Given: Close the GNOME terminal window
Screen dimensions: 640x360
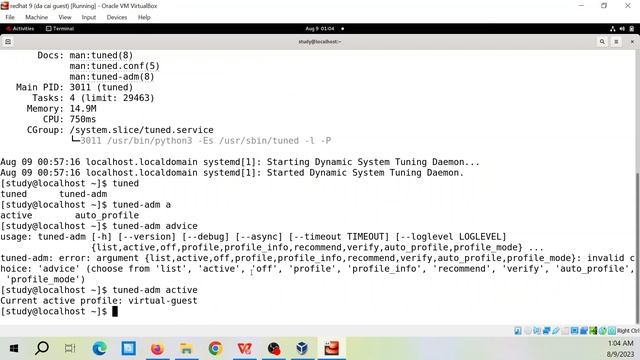Looking at the screenshot, I should pyautogui.click(x=632, y=42).
